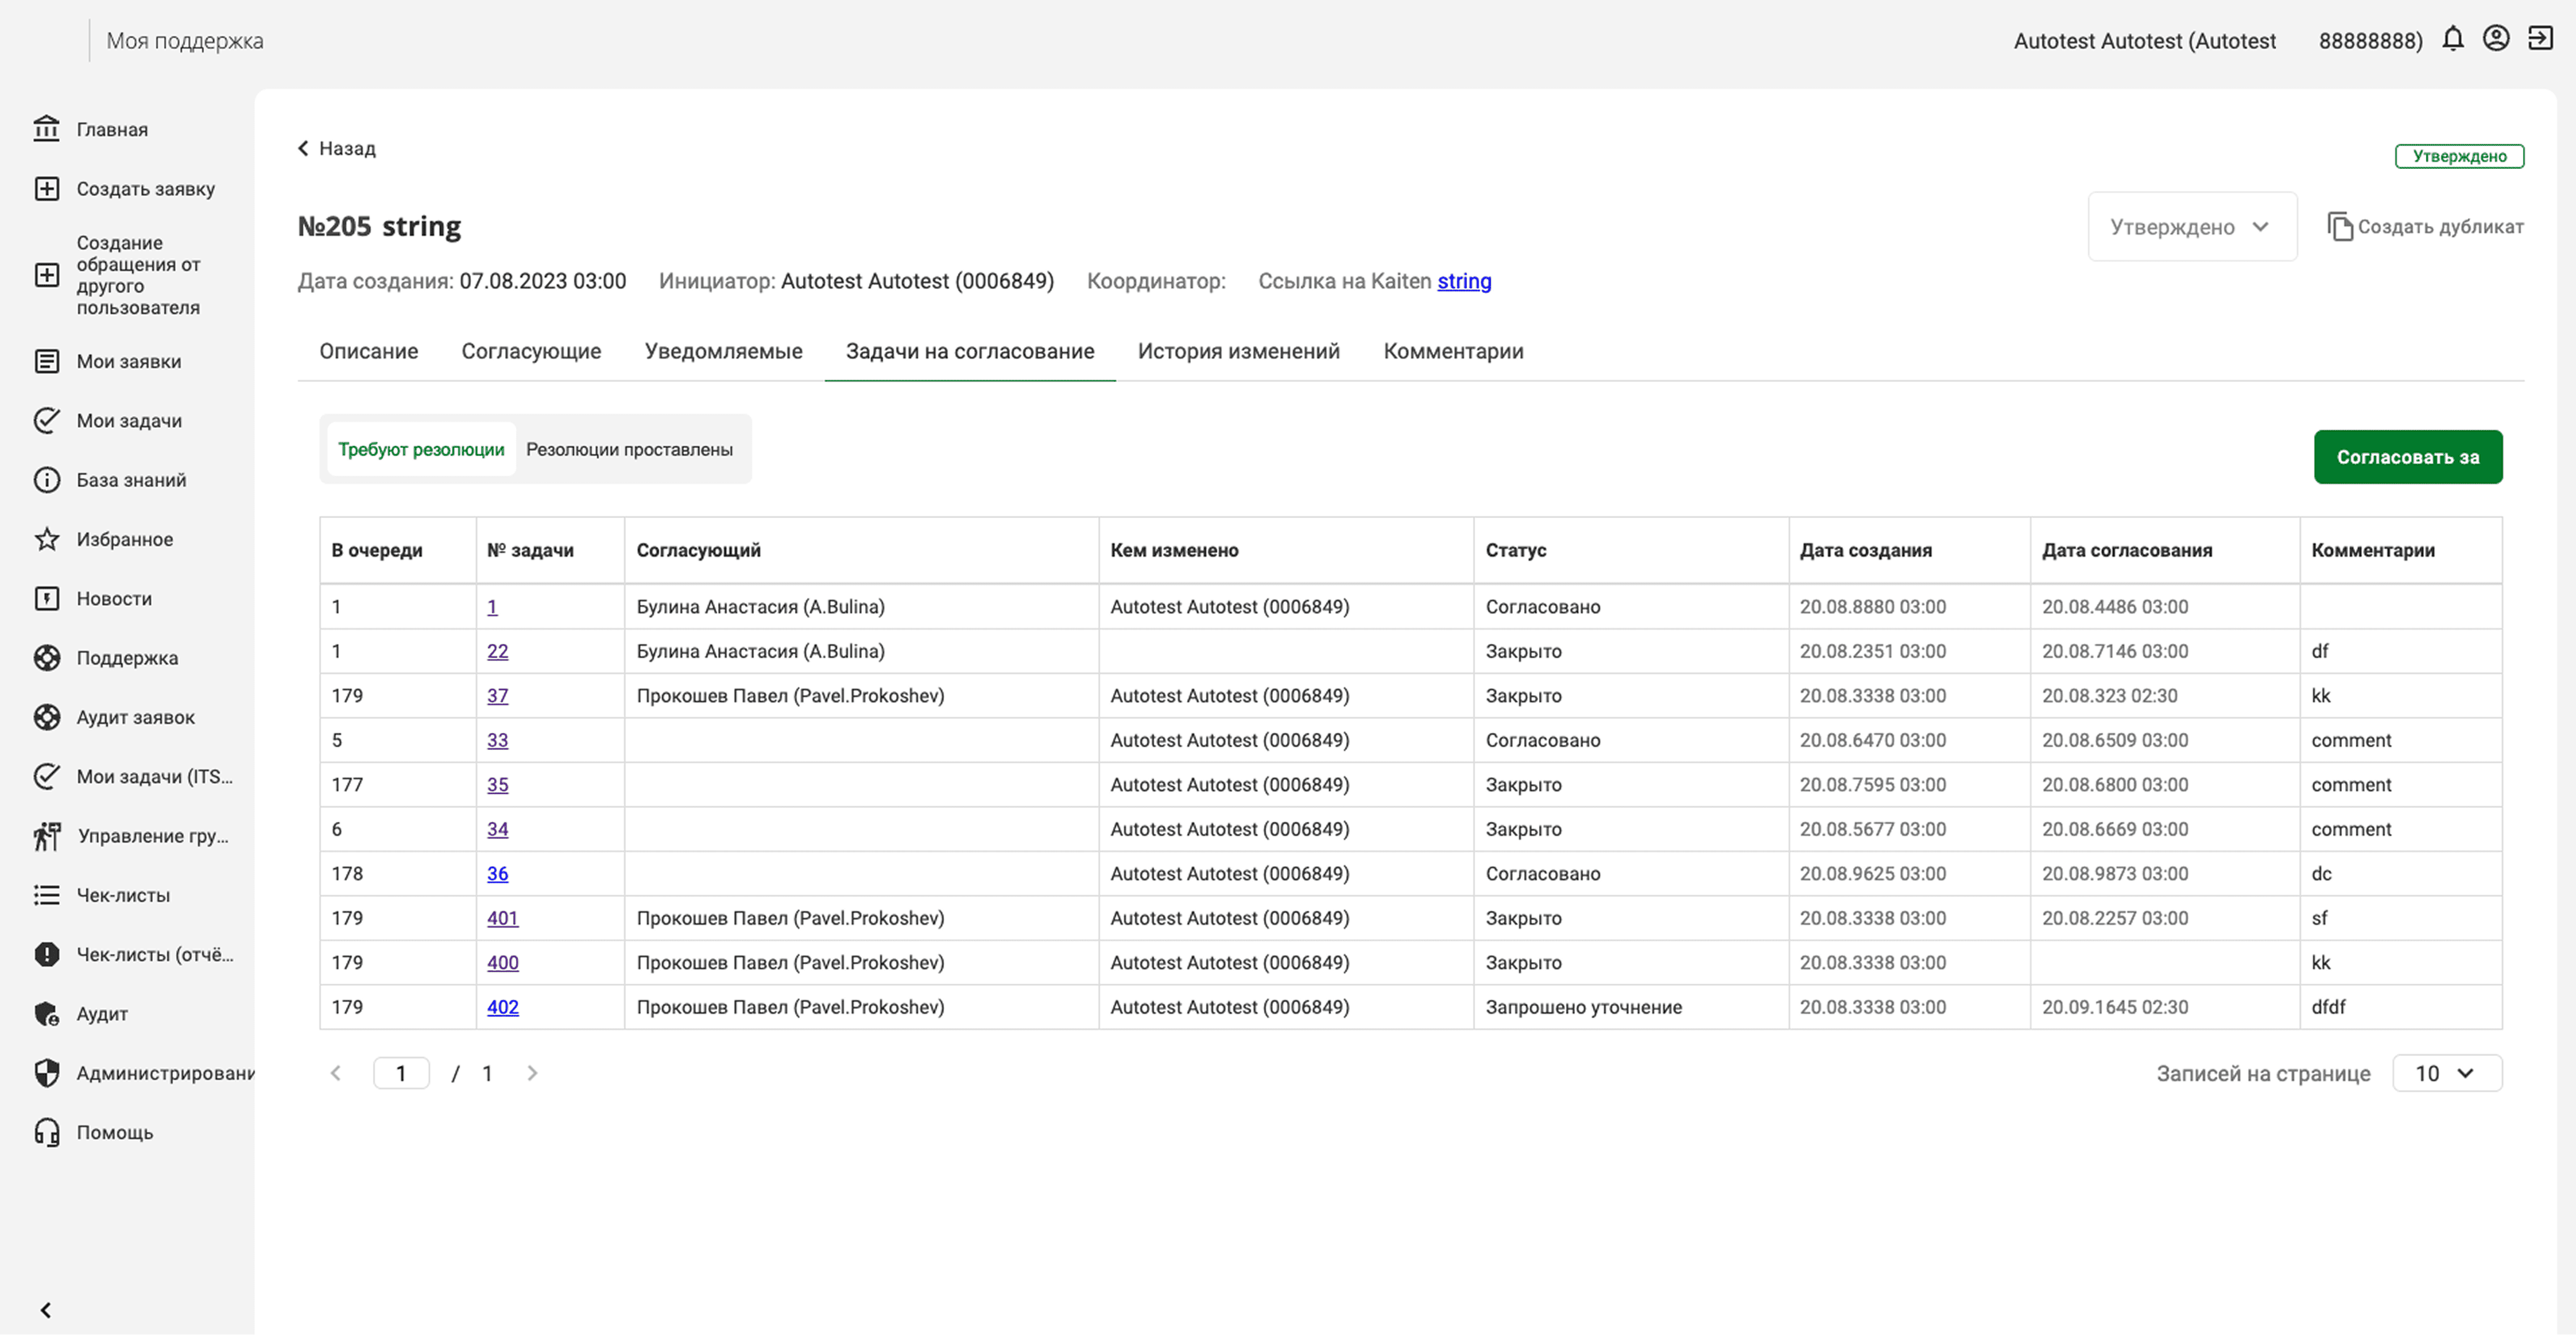Open task number 402 link
The image size is (2576, 1335).
click(x=502, y=1007)
